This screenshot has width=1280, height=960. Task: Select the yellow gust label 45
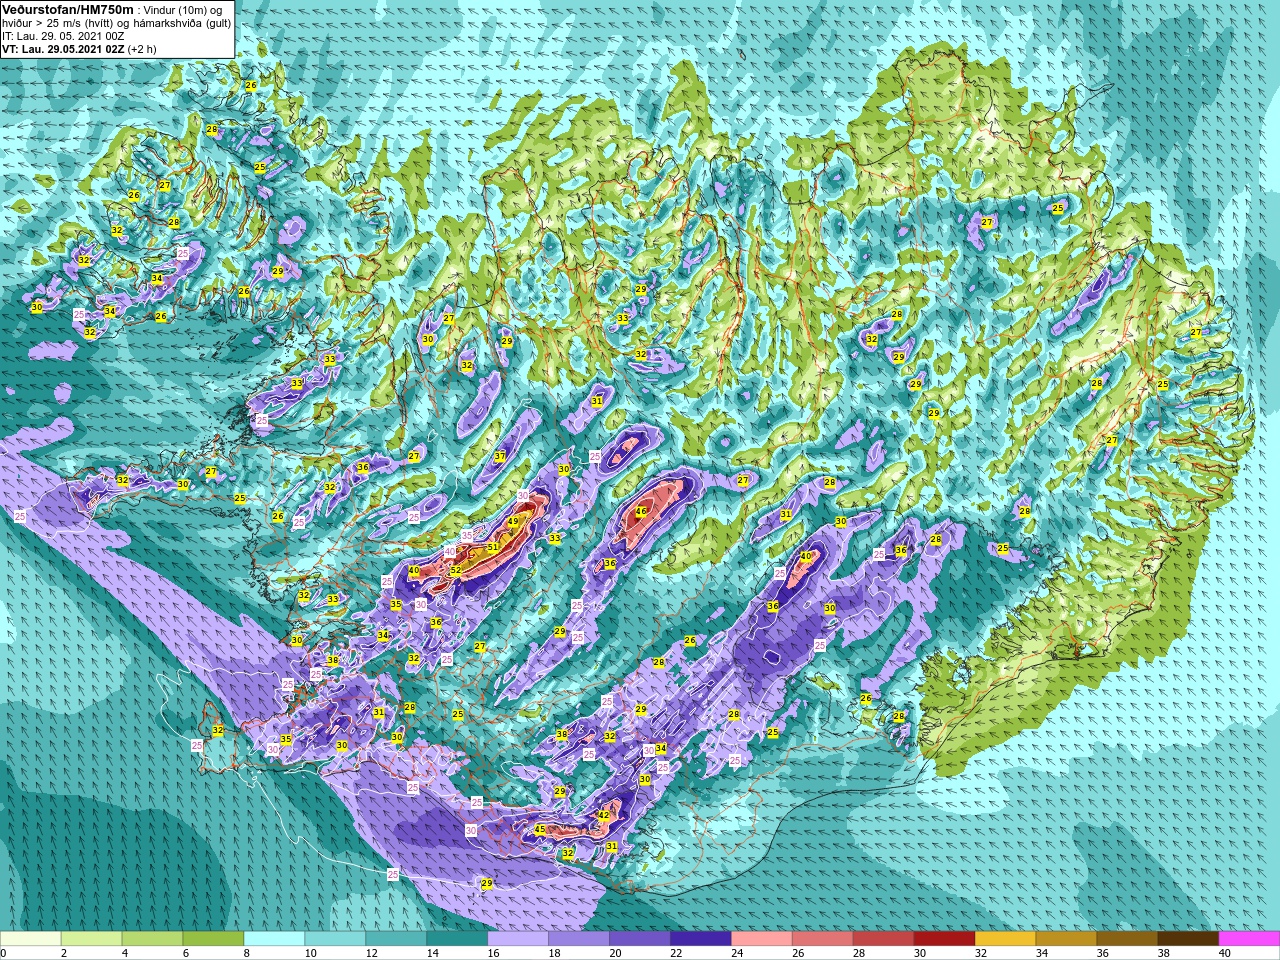[540, 829]
